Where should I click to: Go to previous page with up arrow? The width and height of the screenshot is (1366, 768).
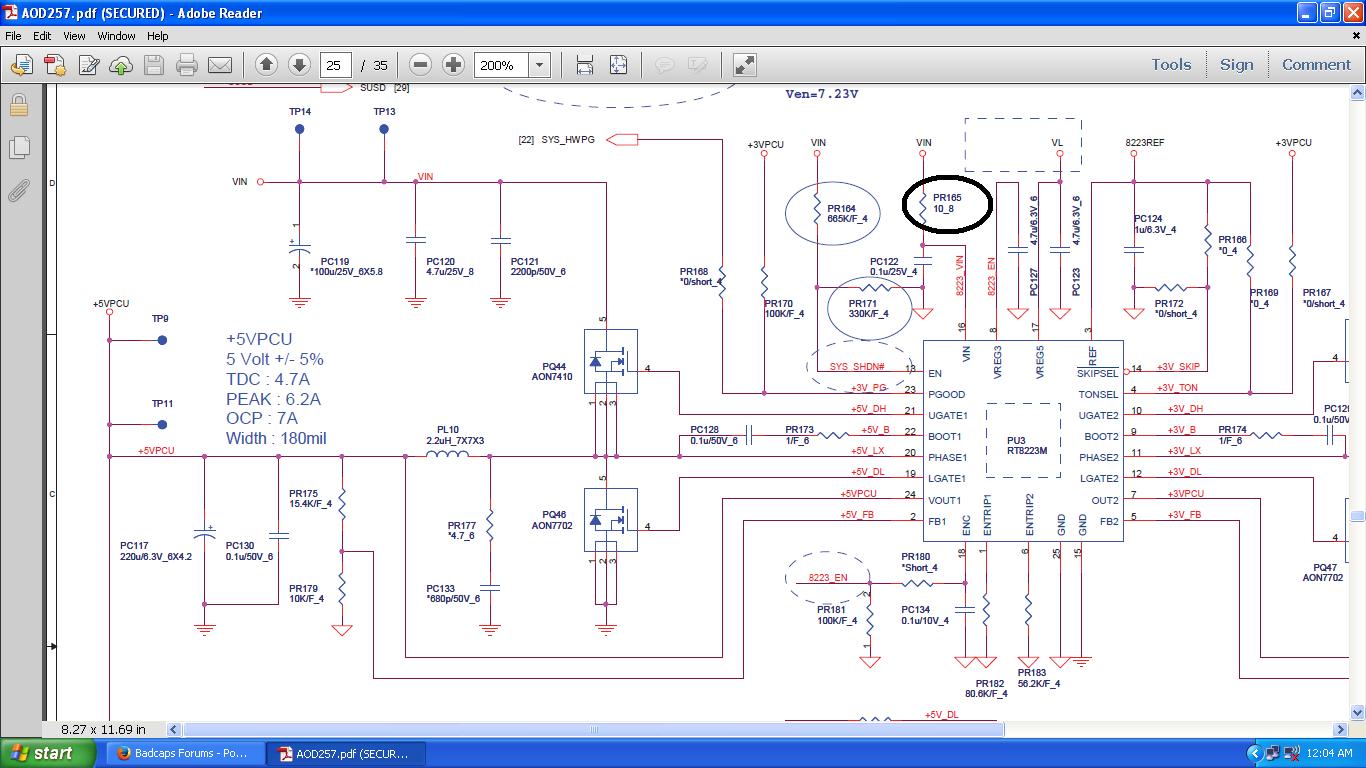[266, 65]
